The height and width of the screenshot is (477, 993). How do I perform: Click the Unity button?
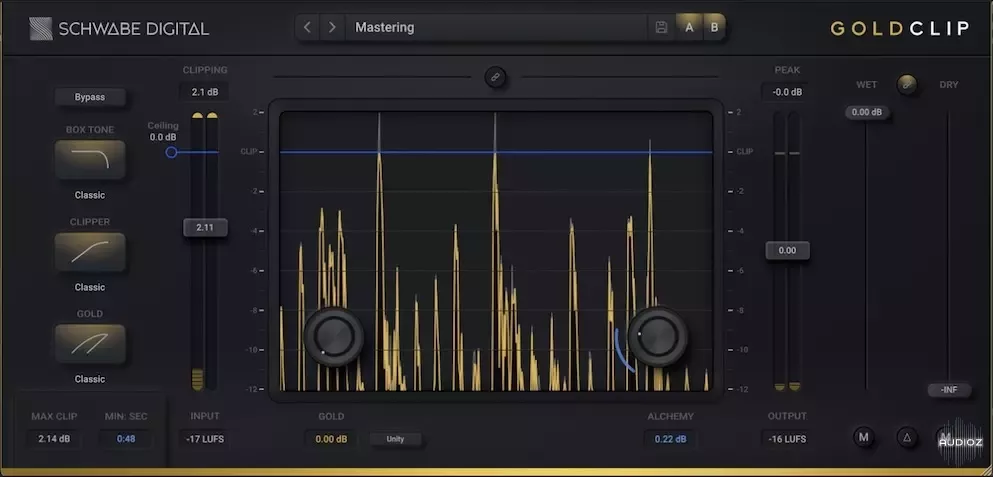(x=395, y=438)
